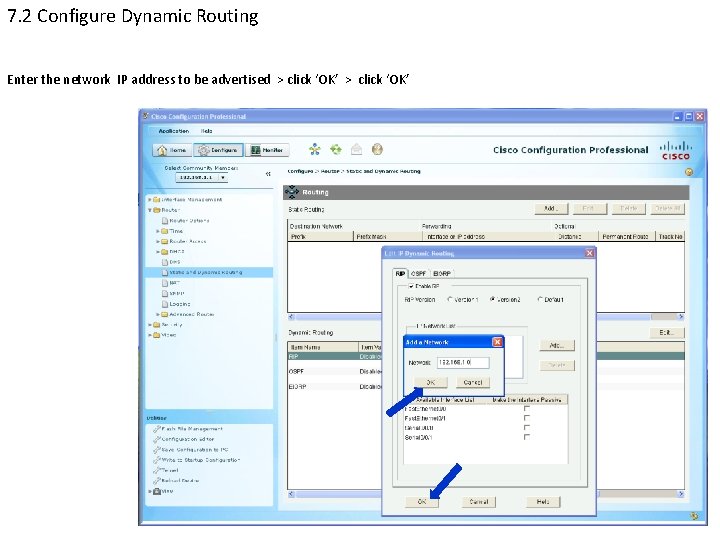Click the status icon at window bottom-right
Image resolution: width=720 pixels, height=540 pixels.
pos(695,516)
